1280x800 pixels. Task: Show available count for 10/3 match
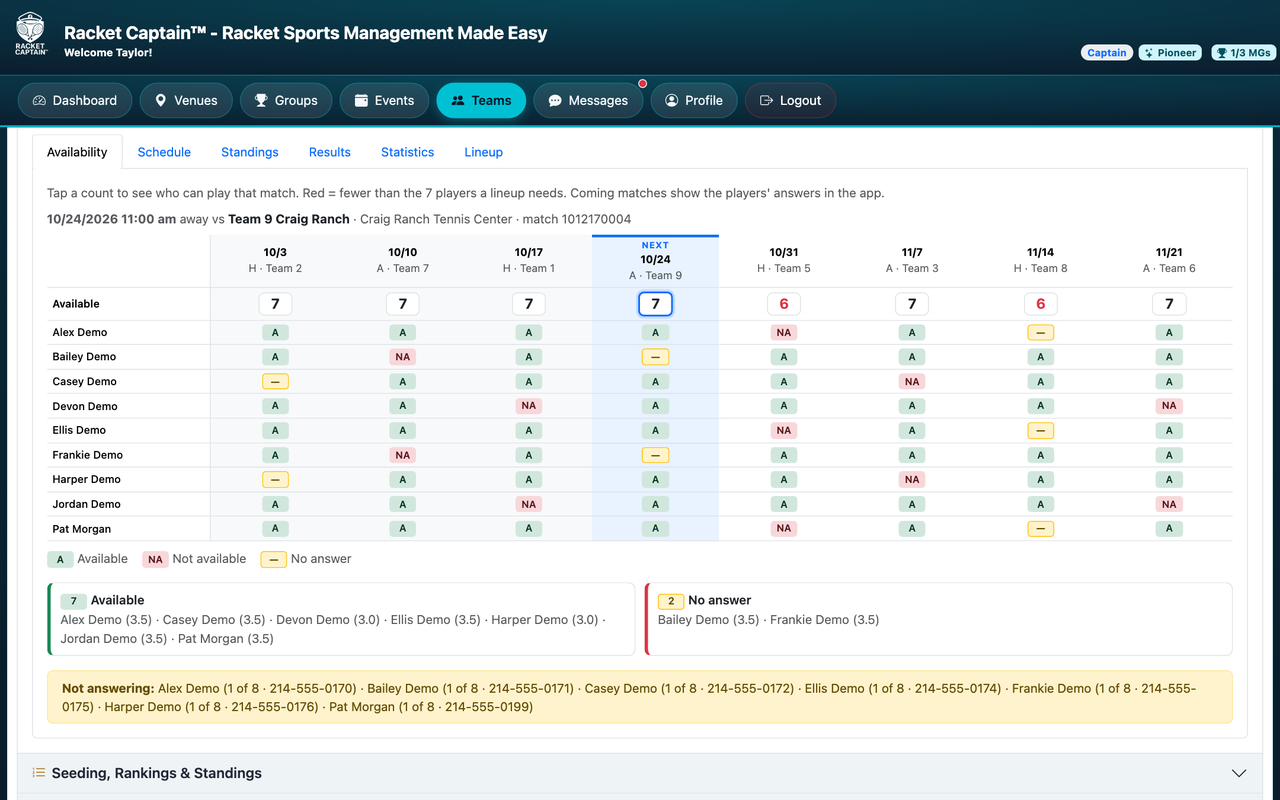(275, 304)
